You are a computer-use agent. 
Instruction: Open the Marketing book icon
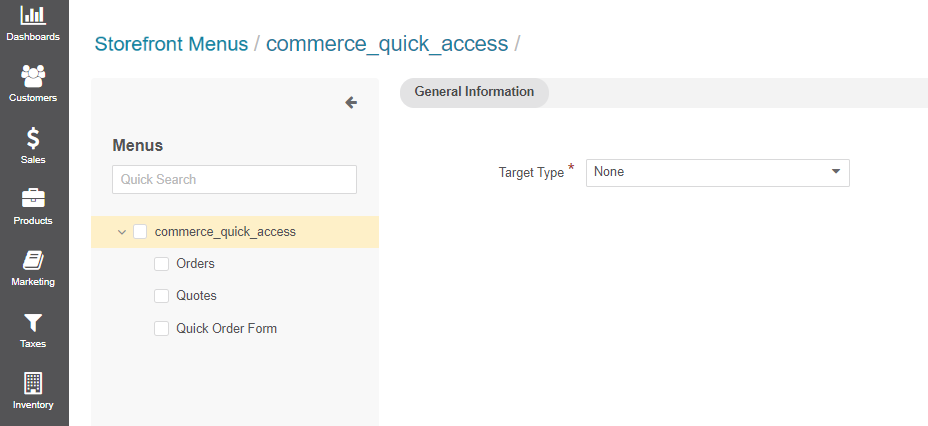tap(33, 260)
